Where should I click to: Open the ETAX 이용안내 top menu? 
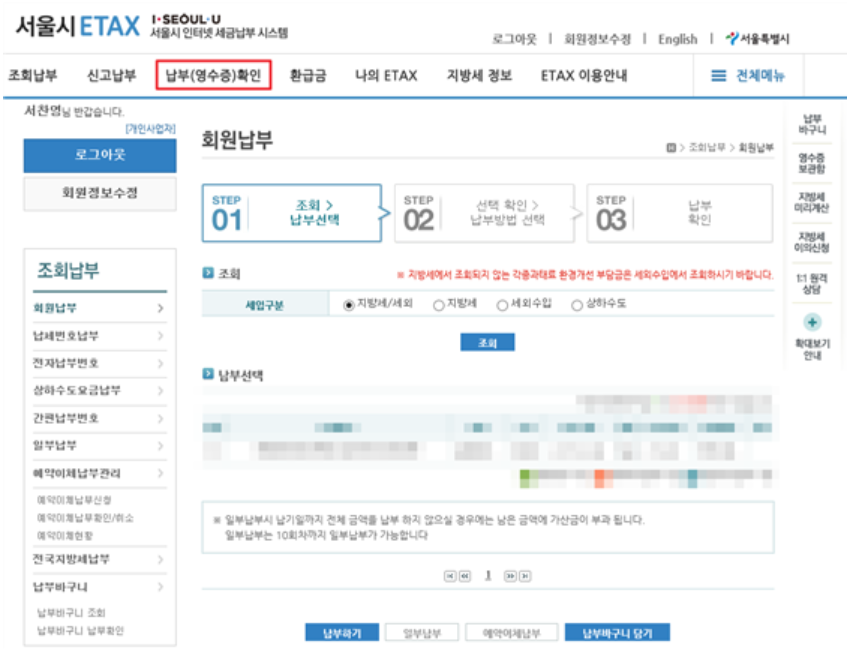coord(584,75)
